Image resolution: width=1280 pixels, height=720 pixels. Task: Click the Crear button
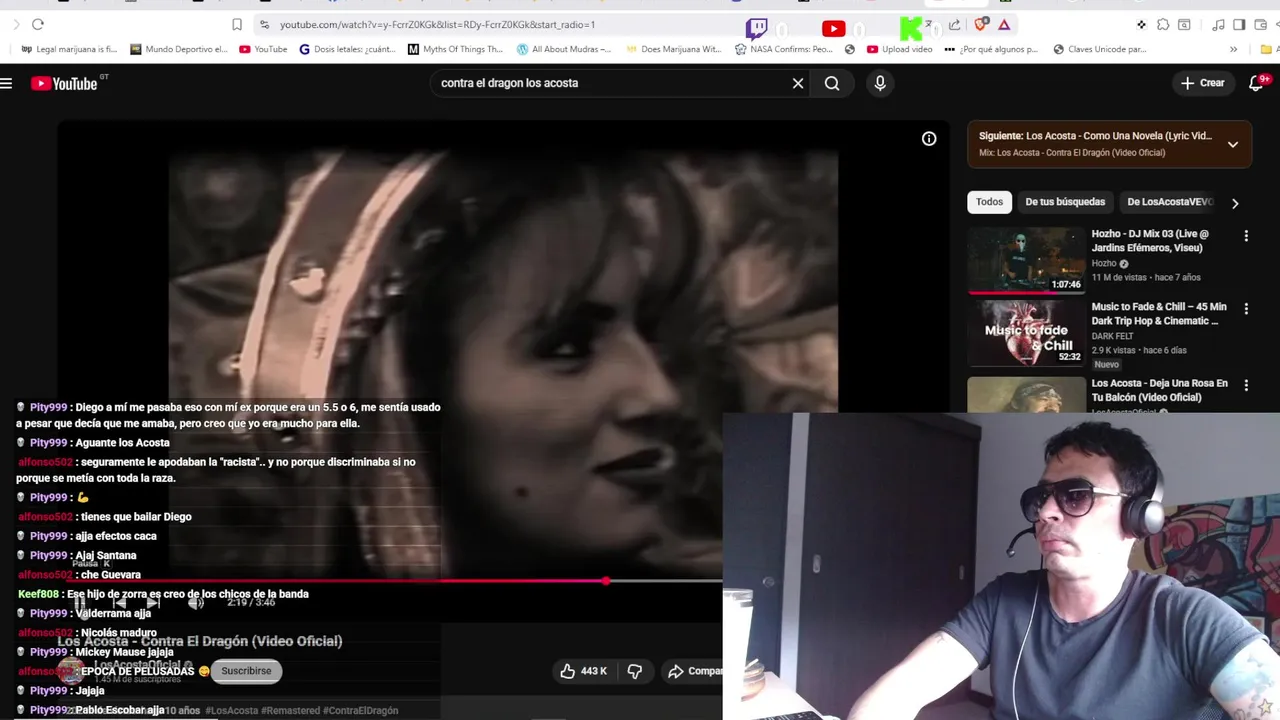pos(1202,83)
